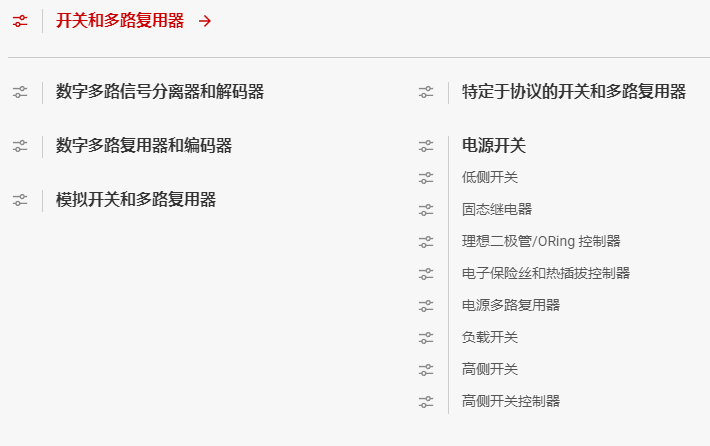Click the red filter icon beside 开关和多路复用器

click(20, 21)
